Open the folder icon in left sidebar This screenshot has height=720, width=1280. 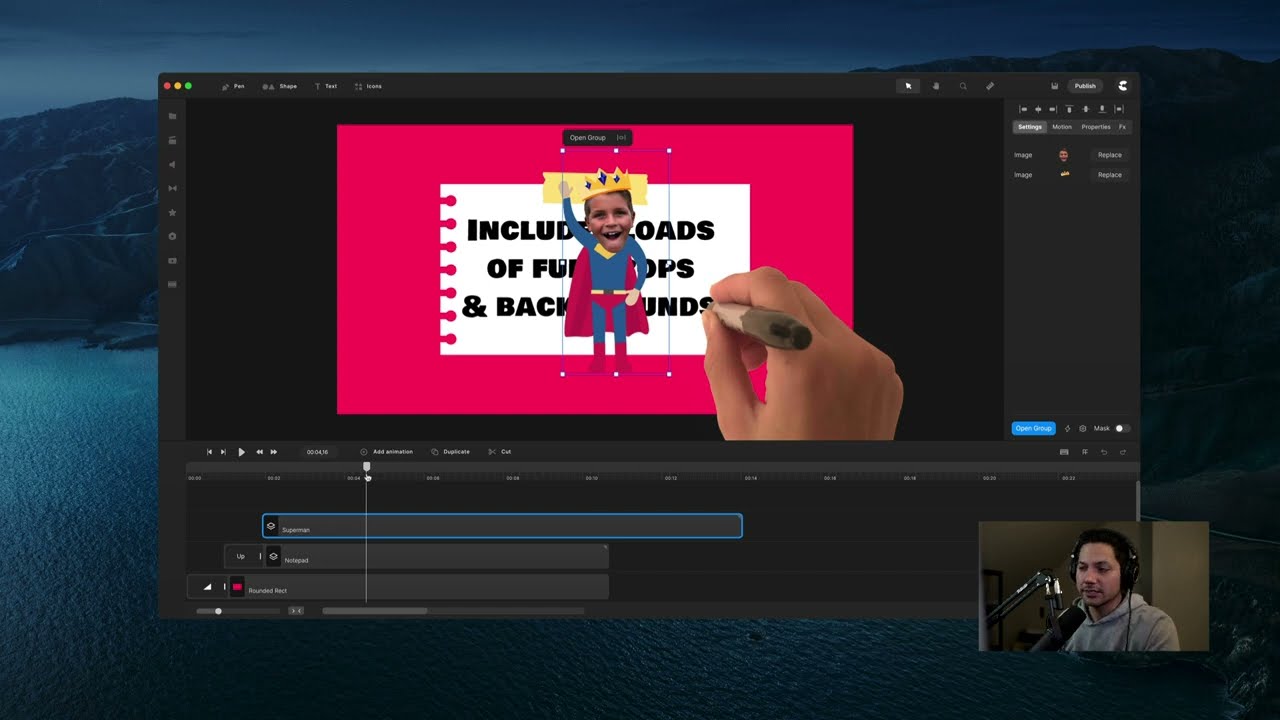tap(173, 116)
